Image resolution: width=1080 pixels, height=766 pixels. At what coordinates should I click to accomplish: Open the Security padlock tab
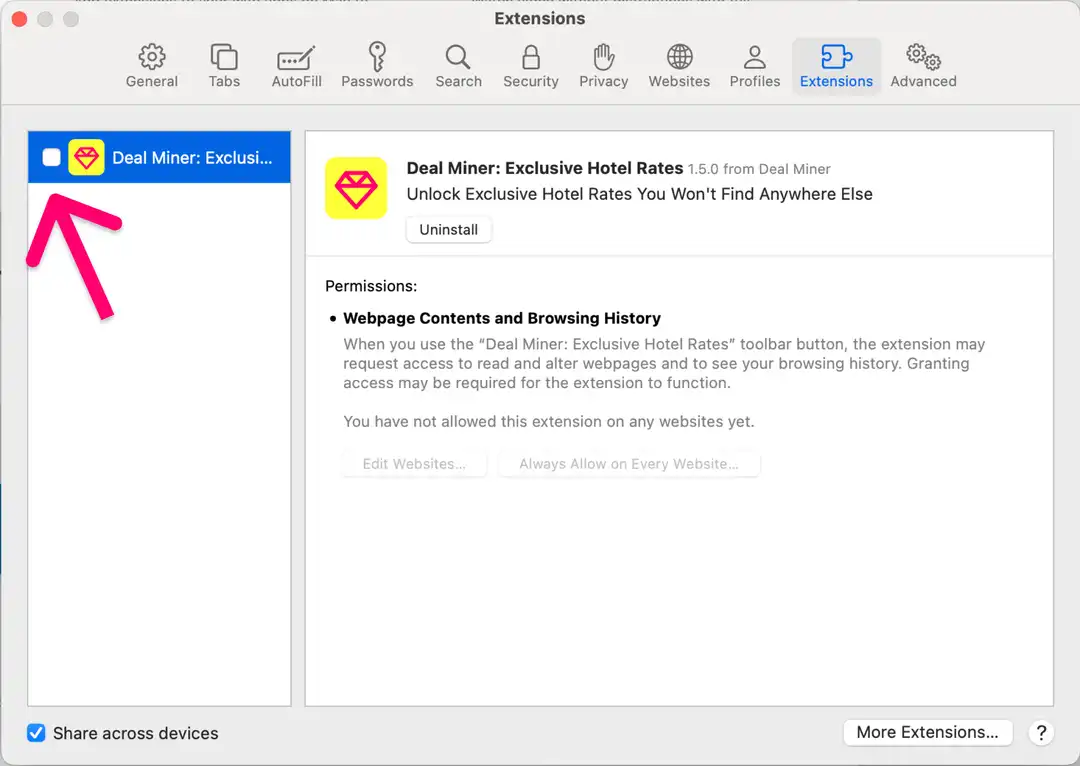tap(530, 67)
